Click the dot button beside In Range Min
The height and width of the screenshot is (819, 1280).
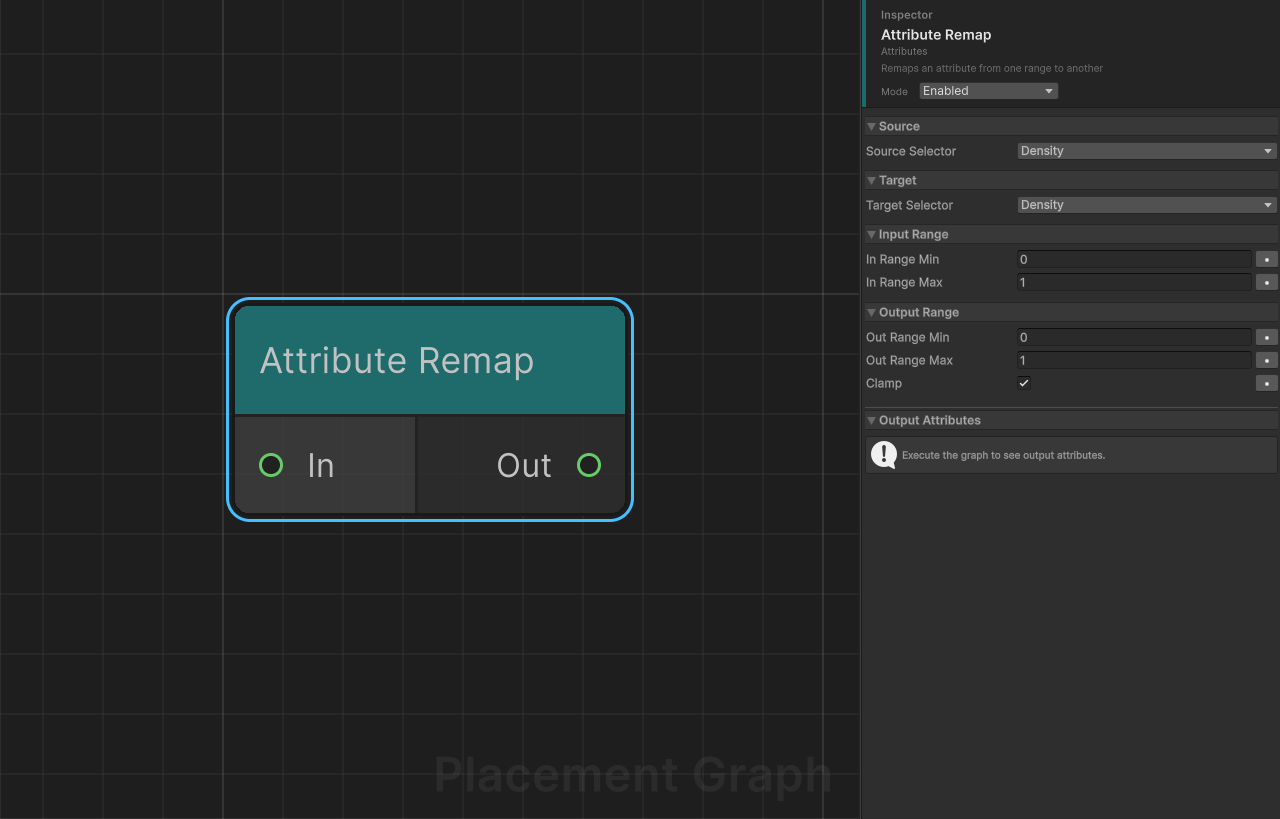click(x=1266, y=259)
